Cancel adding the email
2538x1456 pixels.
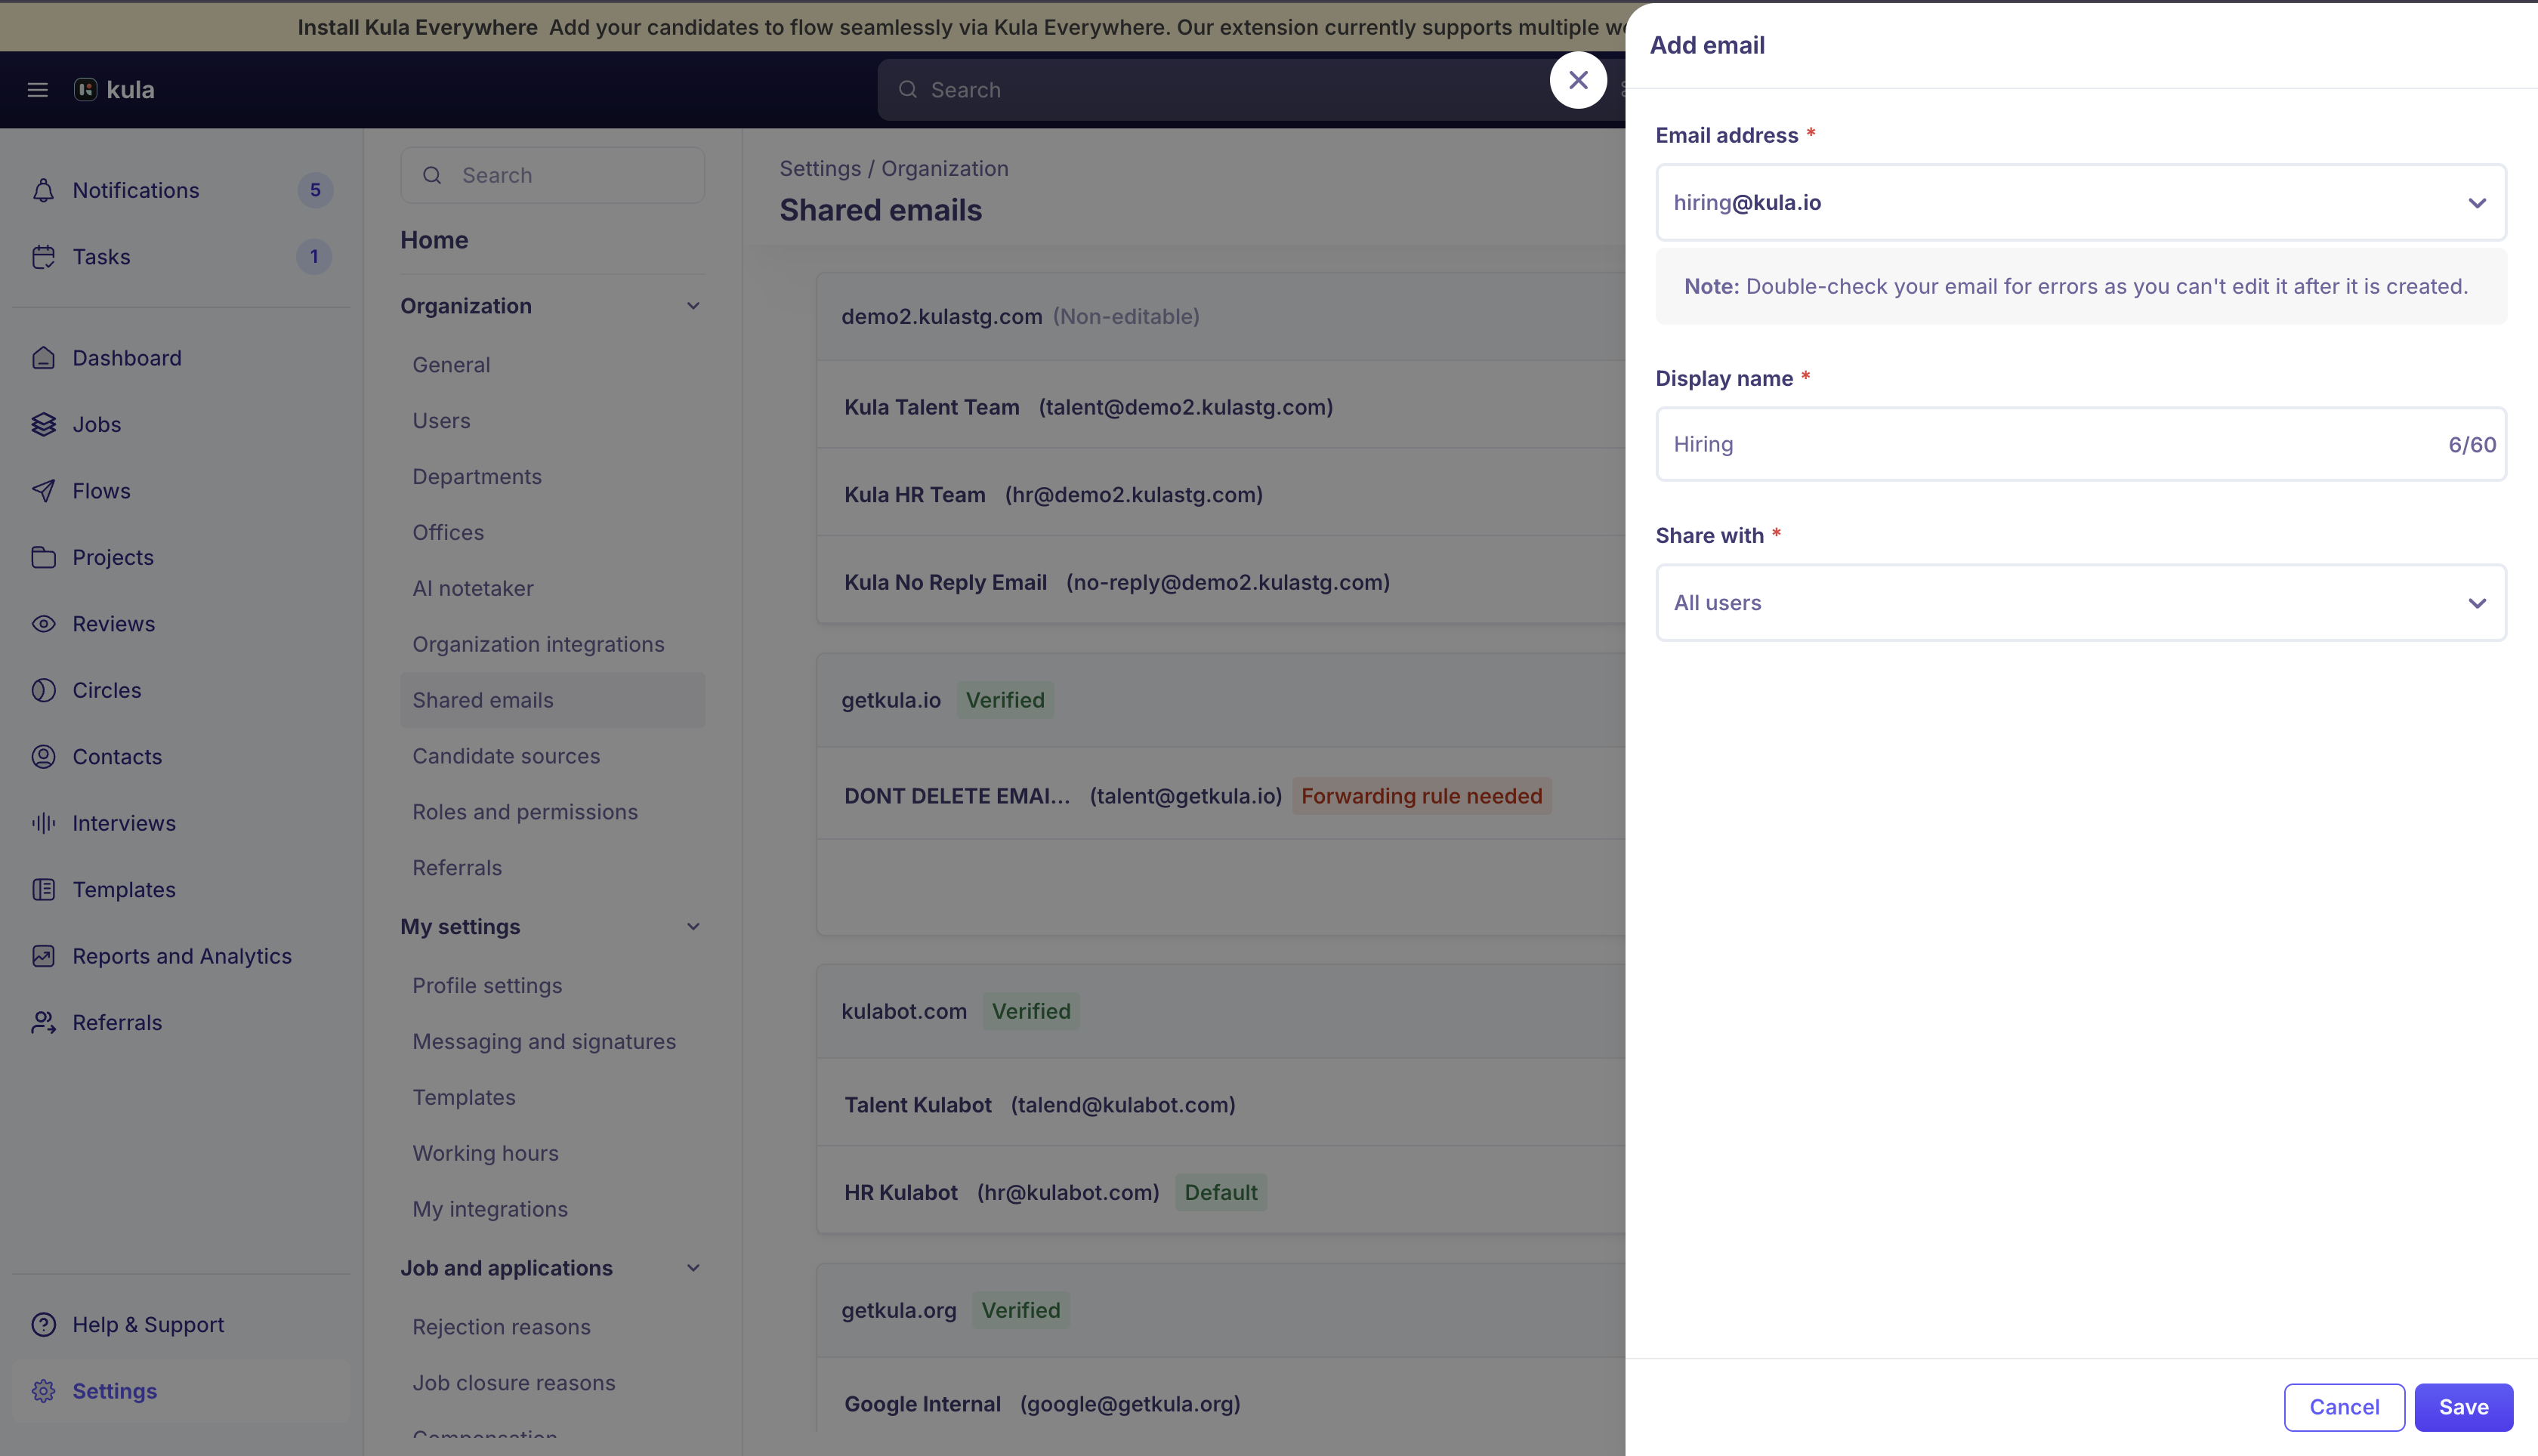click(2343, 1407)
